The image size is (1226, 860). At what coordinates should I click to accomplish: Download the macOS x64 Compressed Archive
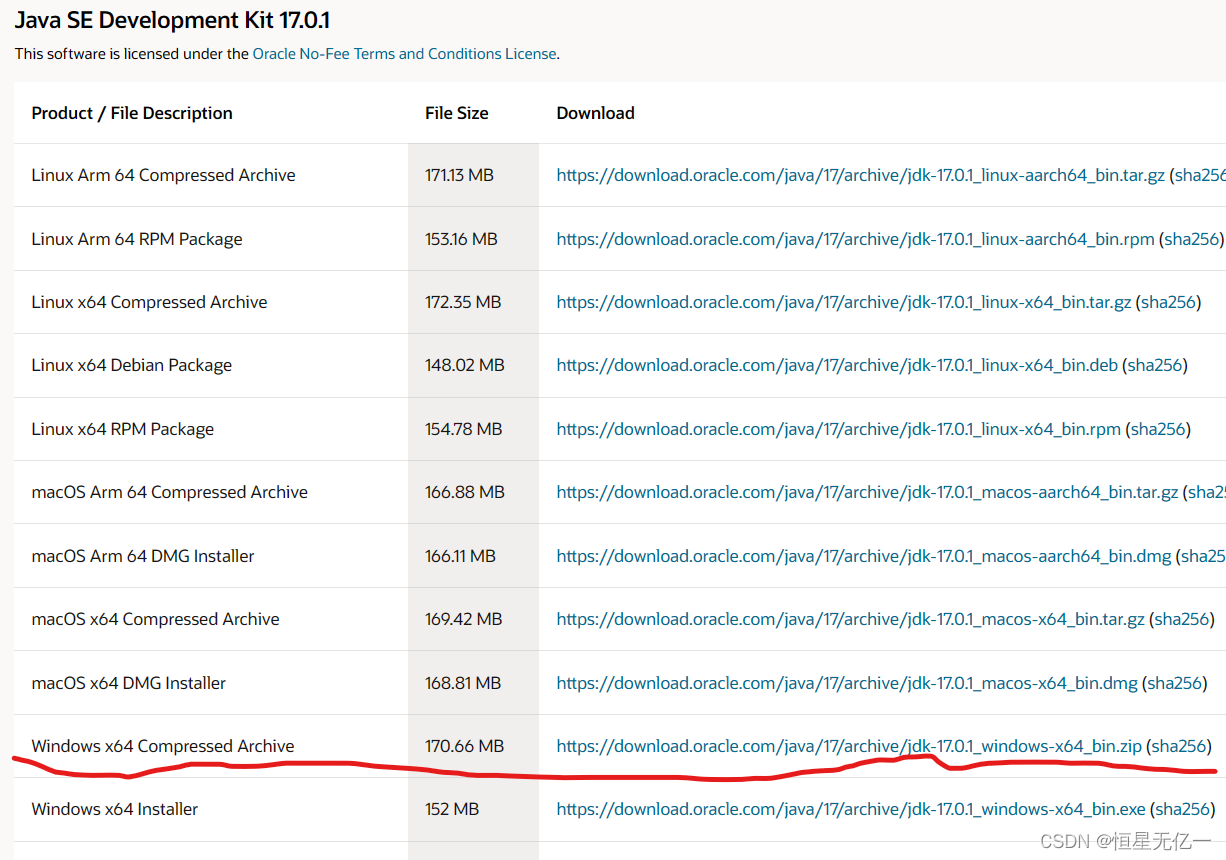(850, 618)
